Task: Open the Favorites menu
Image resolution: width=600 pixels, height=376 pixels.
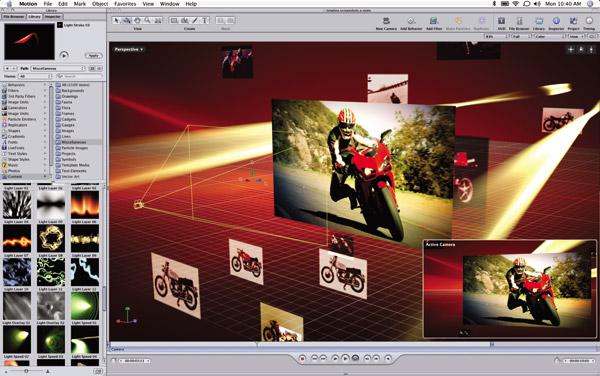Action: click(x=125, y=4)
